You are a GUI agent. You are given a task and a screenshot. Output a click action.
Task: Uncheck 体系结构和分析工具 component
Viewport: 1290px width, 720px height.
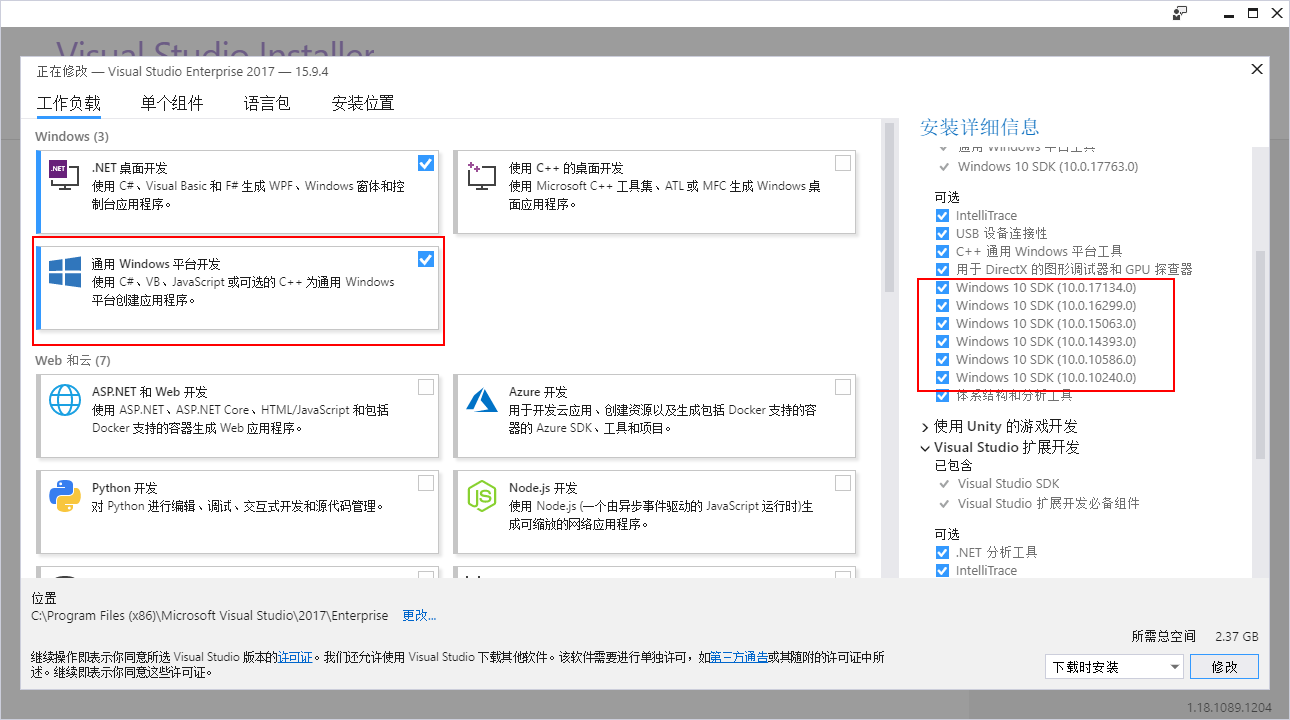pyautogui.click(x=942, y=395)
